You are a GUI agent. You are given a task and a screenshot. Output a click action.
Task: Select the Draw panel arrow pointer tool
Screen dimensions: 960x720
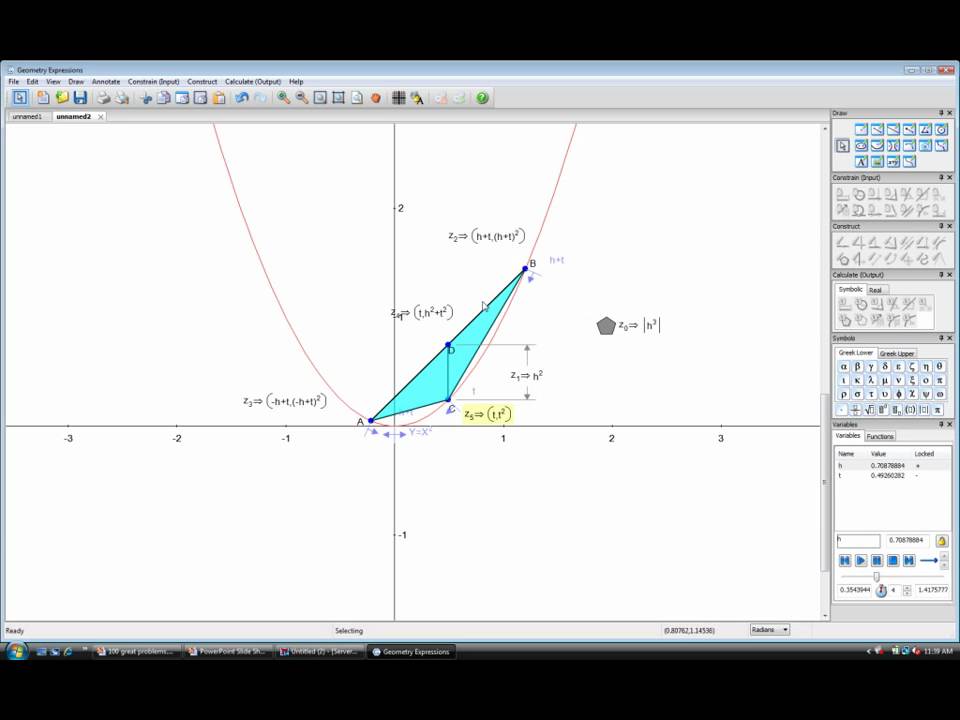pyautogui.click(x=842, y=146)
